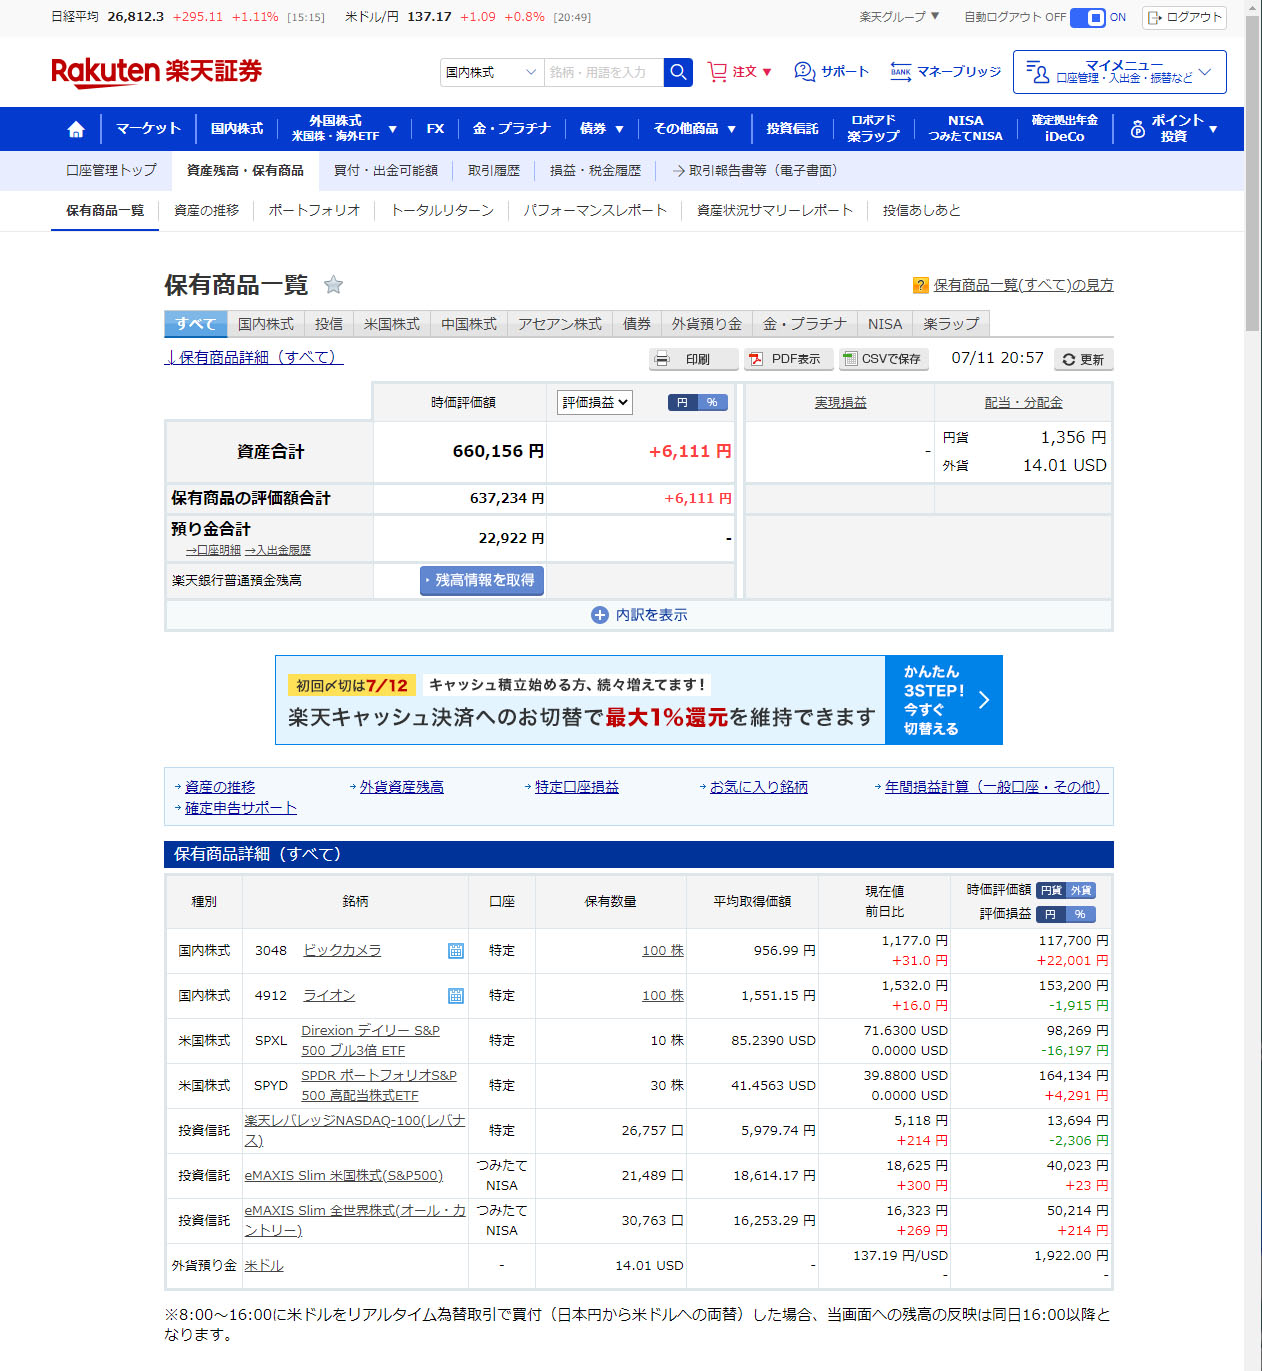
Task: Open the 投資信託 navigation menu item
Action: pyautogui.click(x=792, y=129)
